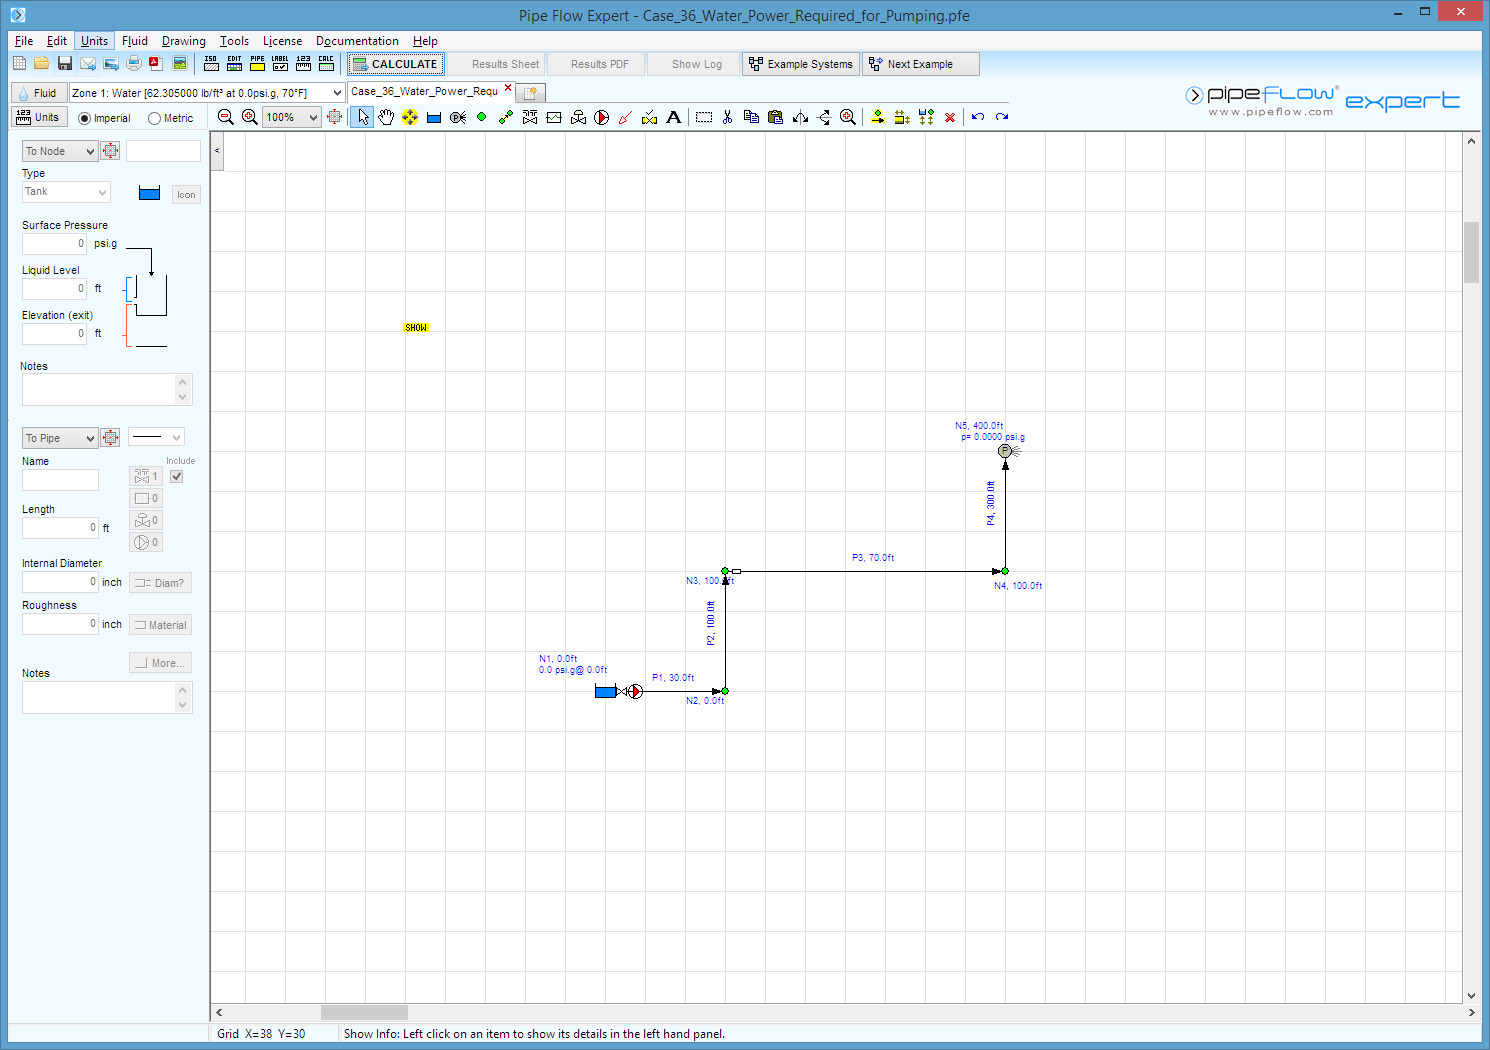Screen dimensions: 1490x1050
Task: Click the horizontal scrollbar thumb
Action: click(x=364, y=1012)
